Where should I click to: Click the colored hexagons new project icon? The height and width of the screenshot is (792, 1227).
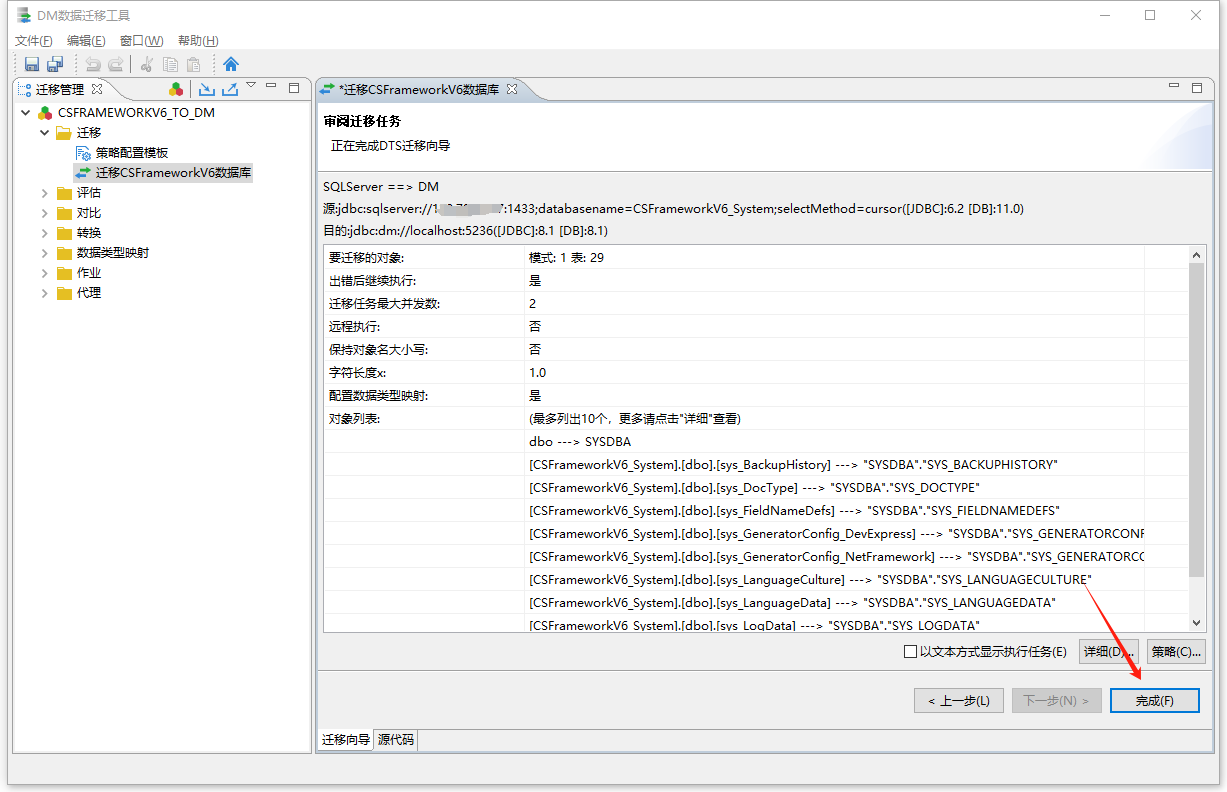click(x=176, y=89)
